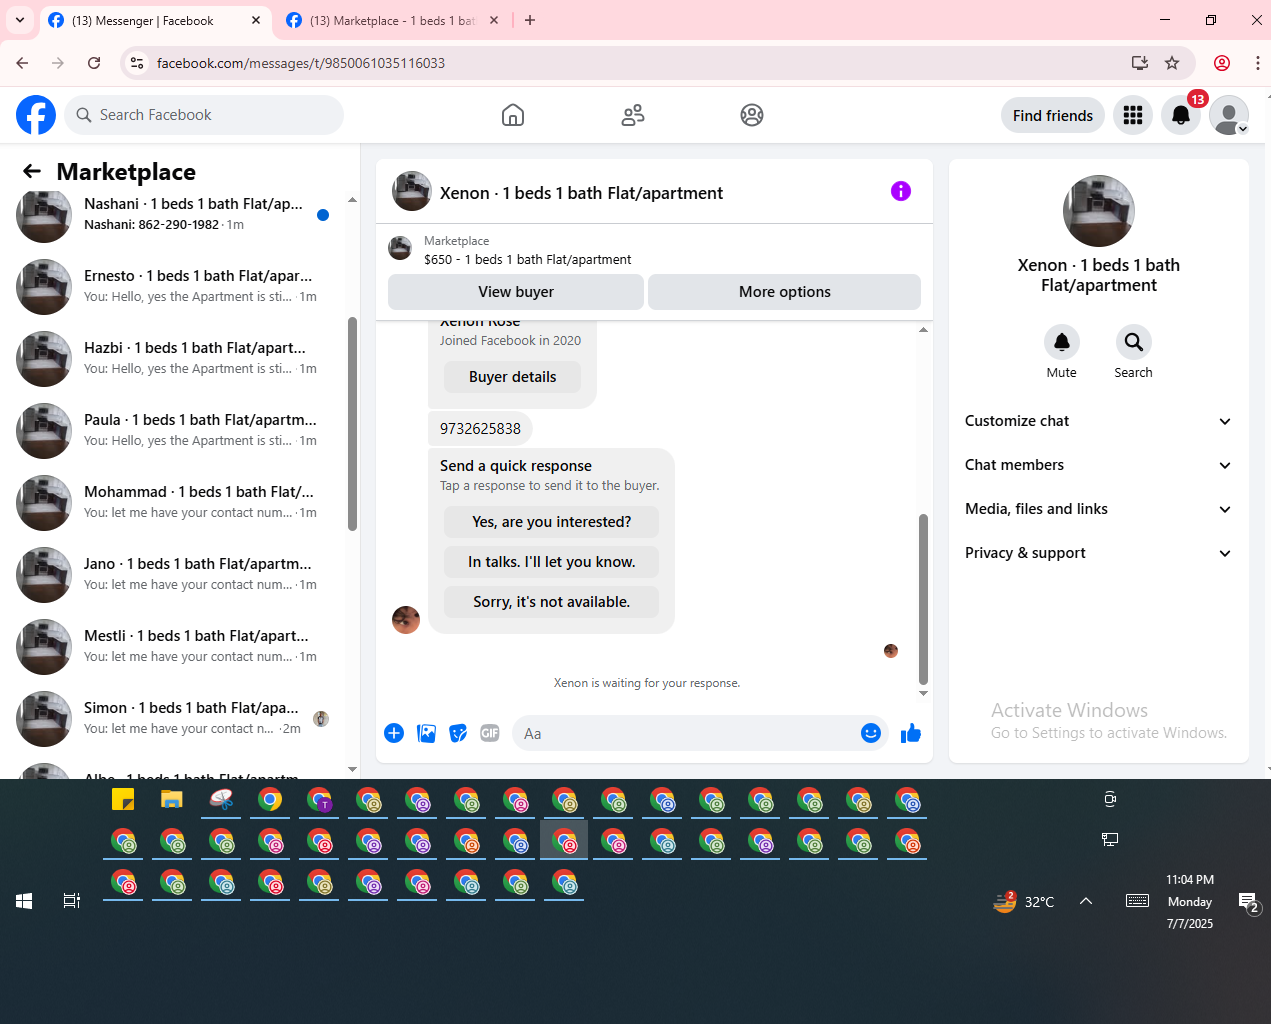The height and width of the screenshot is (1024, 1271).
Task: Send quick response In talks. I'll let you know.
Action: point(552,562)
